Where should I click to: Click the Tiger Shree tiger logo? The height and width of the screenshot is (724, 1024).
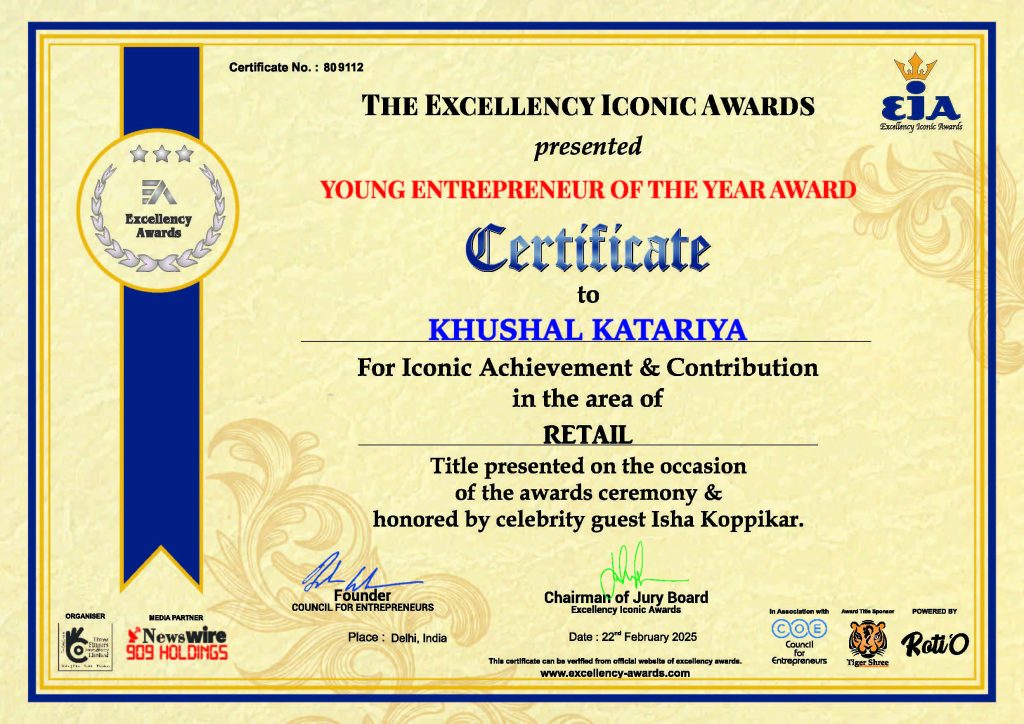(867, 643)
